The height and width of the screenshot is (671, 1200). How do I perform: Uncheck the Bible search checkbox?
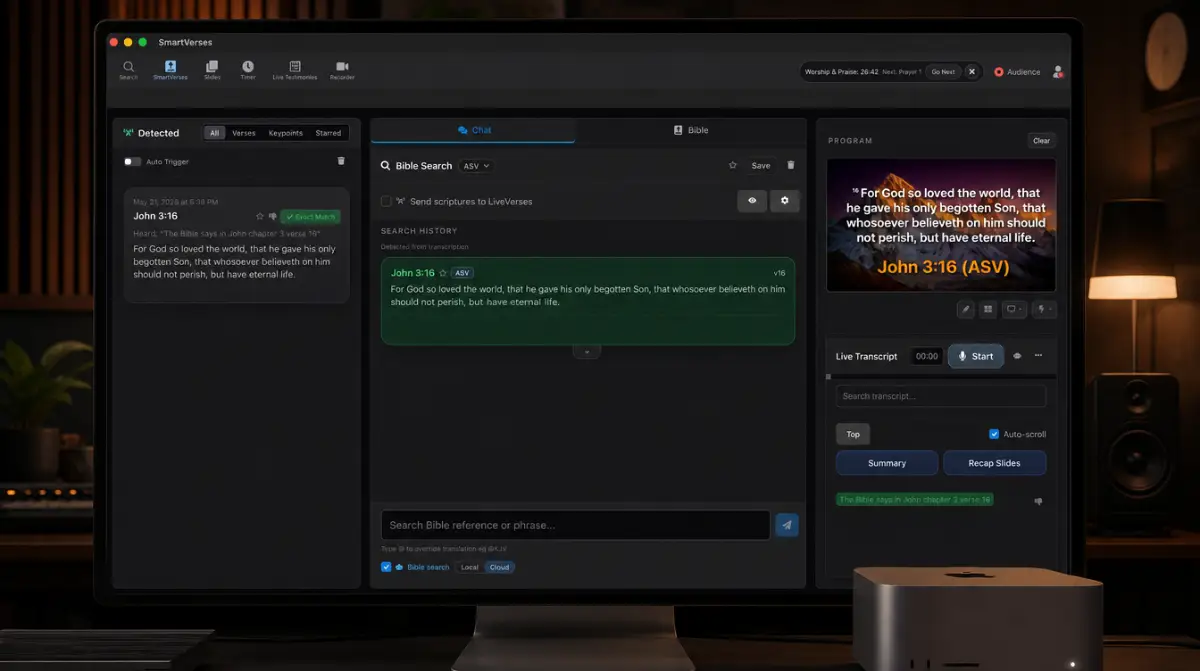click(386, 567)
